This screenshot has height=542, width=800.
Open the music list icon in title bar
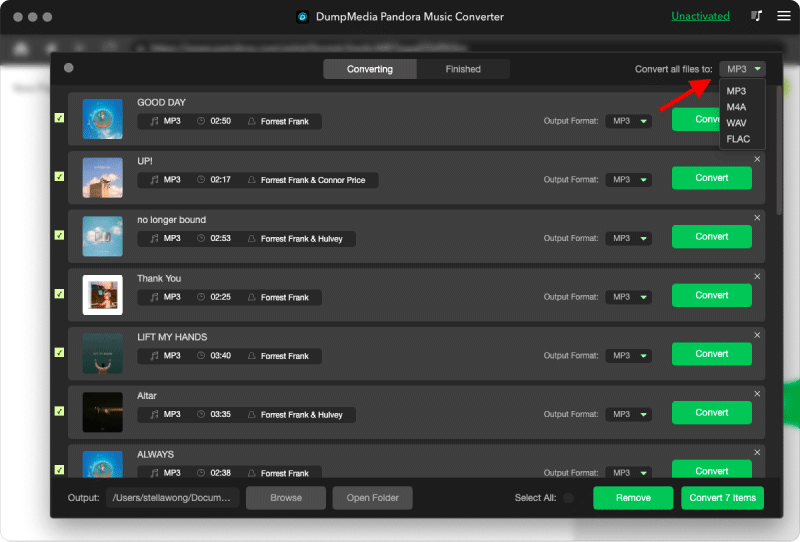point(757,16)
